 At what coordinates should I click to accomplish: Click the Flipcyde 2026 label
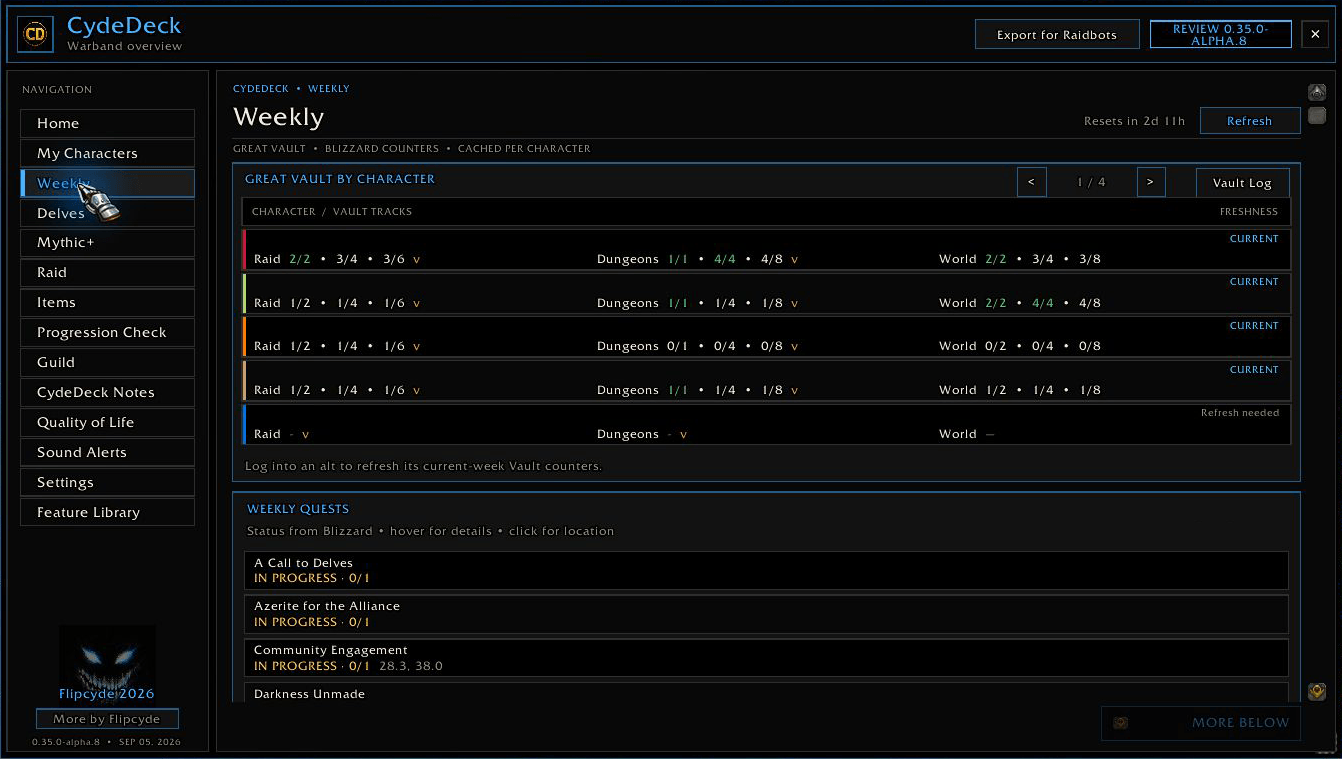(107, 694)
